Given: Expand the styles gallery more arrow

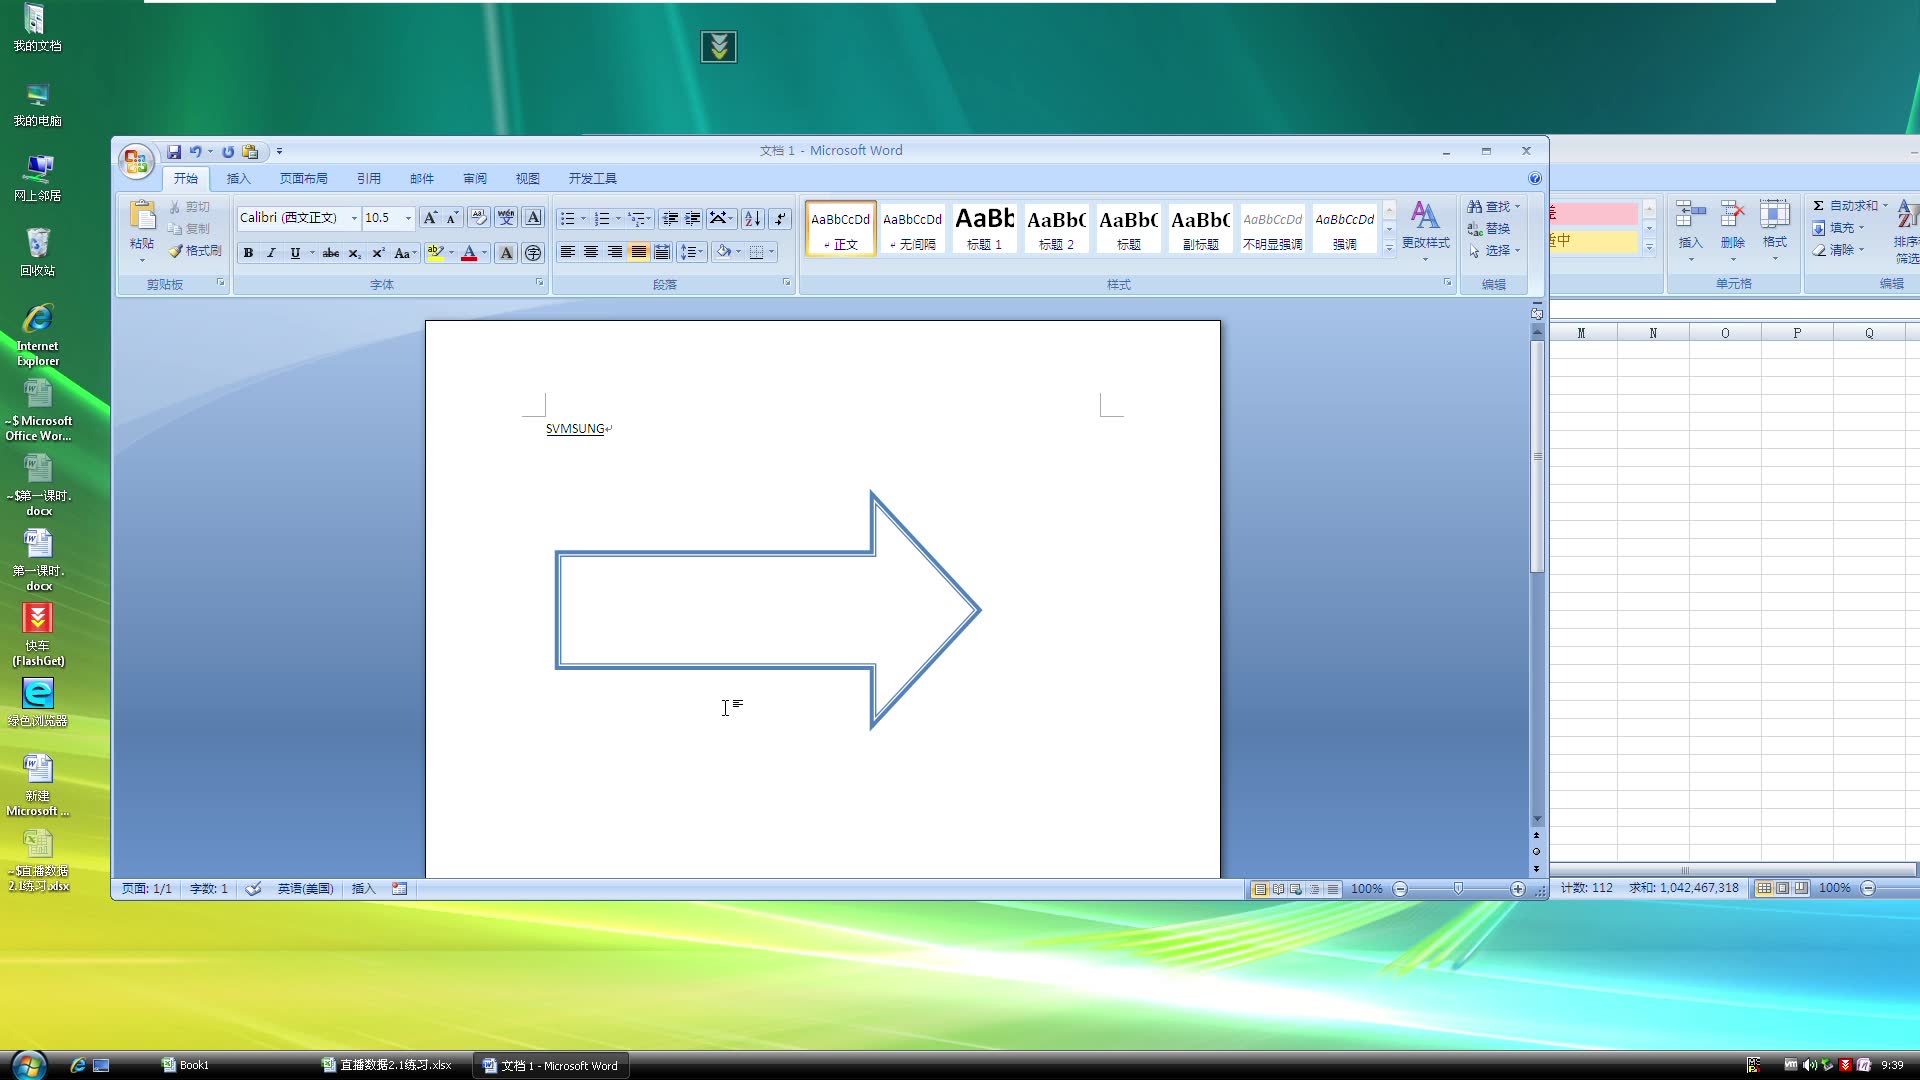Looking at the screenshot, I should click(1389, 247).
